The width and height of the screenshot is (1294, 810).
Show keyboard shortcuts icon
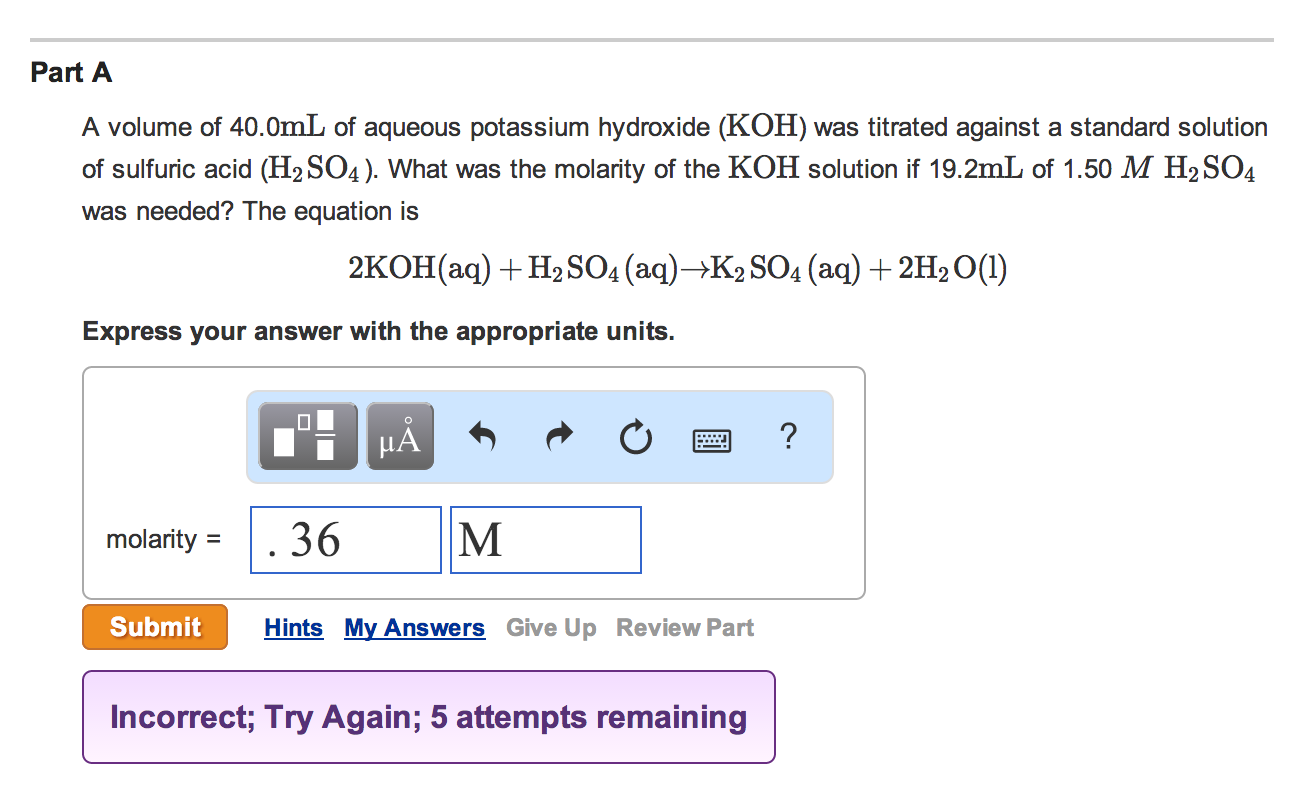pos(712,438)
